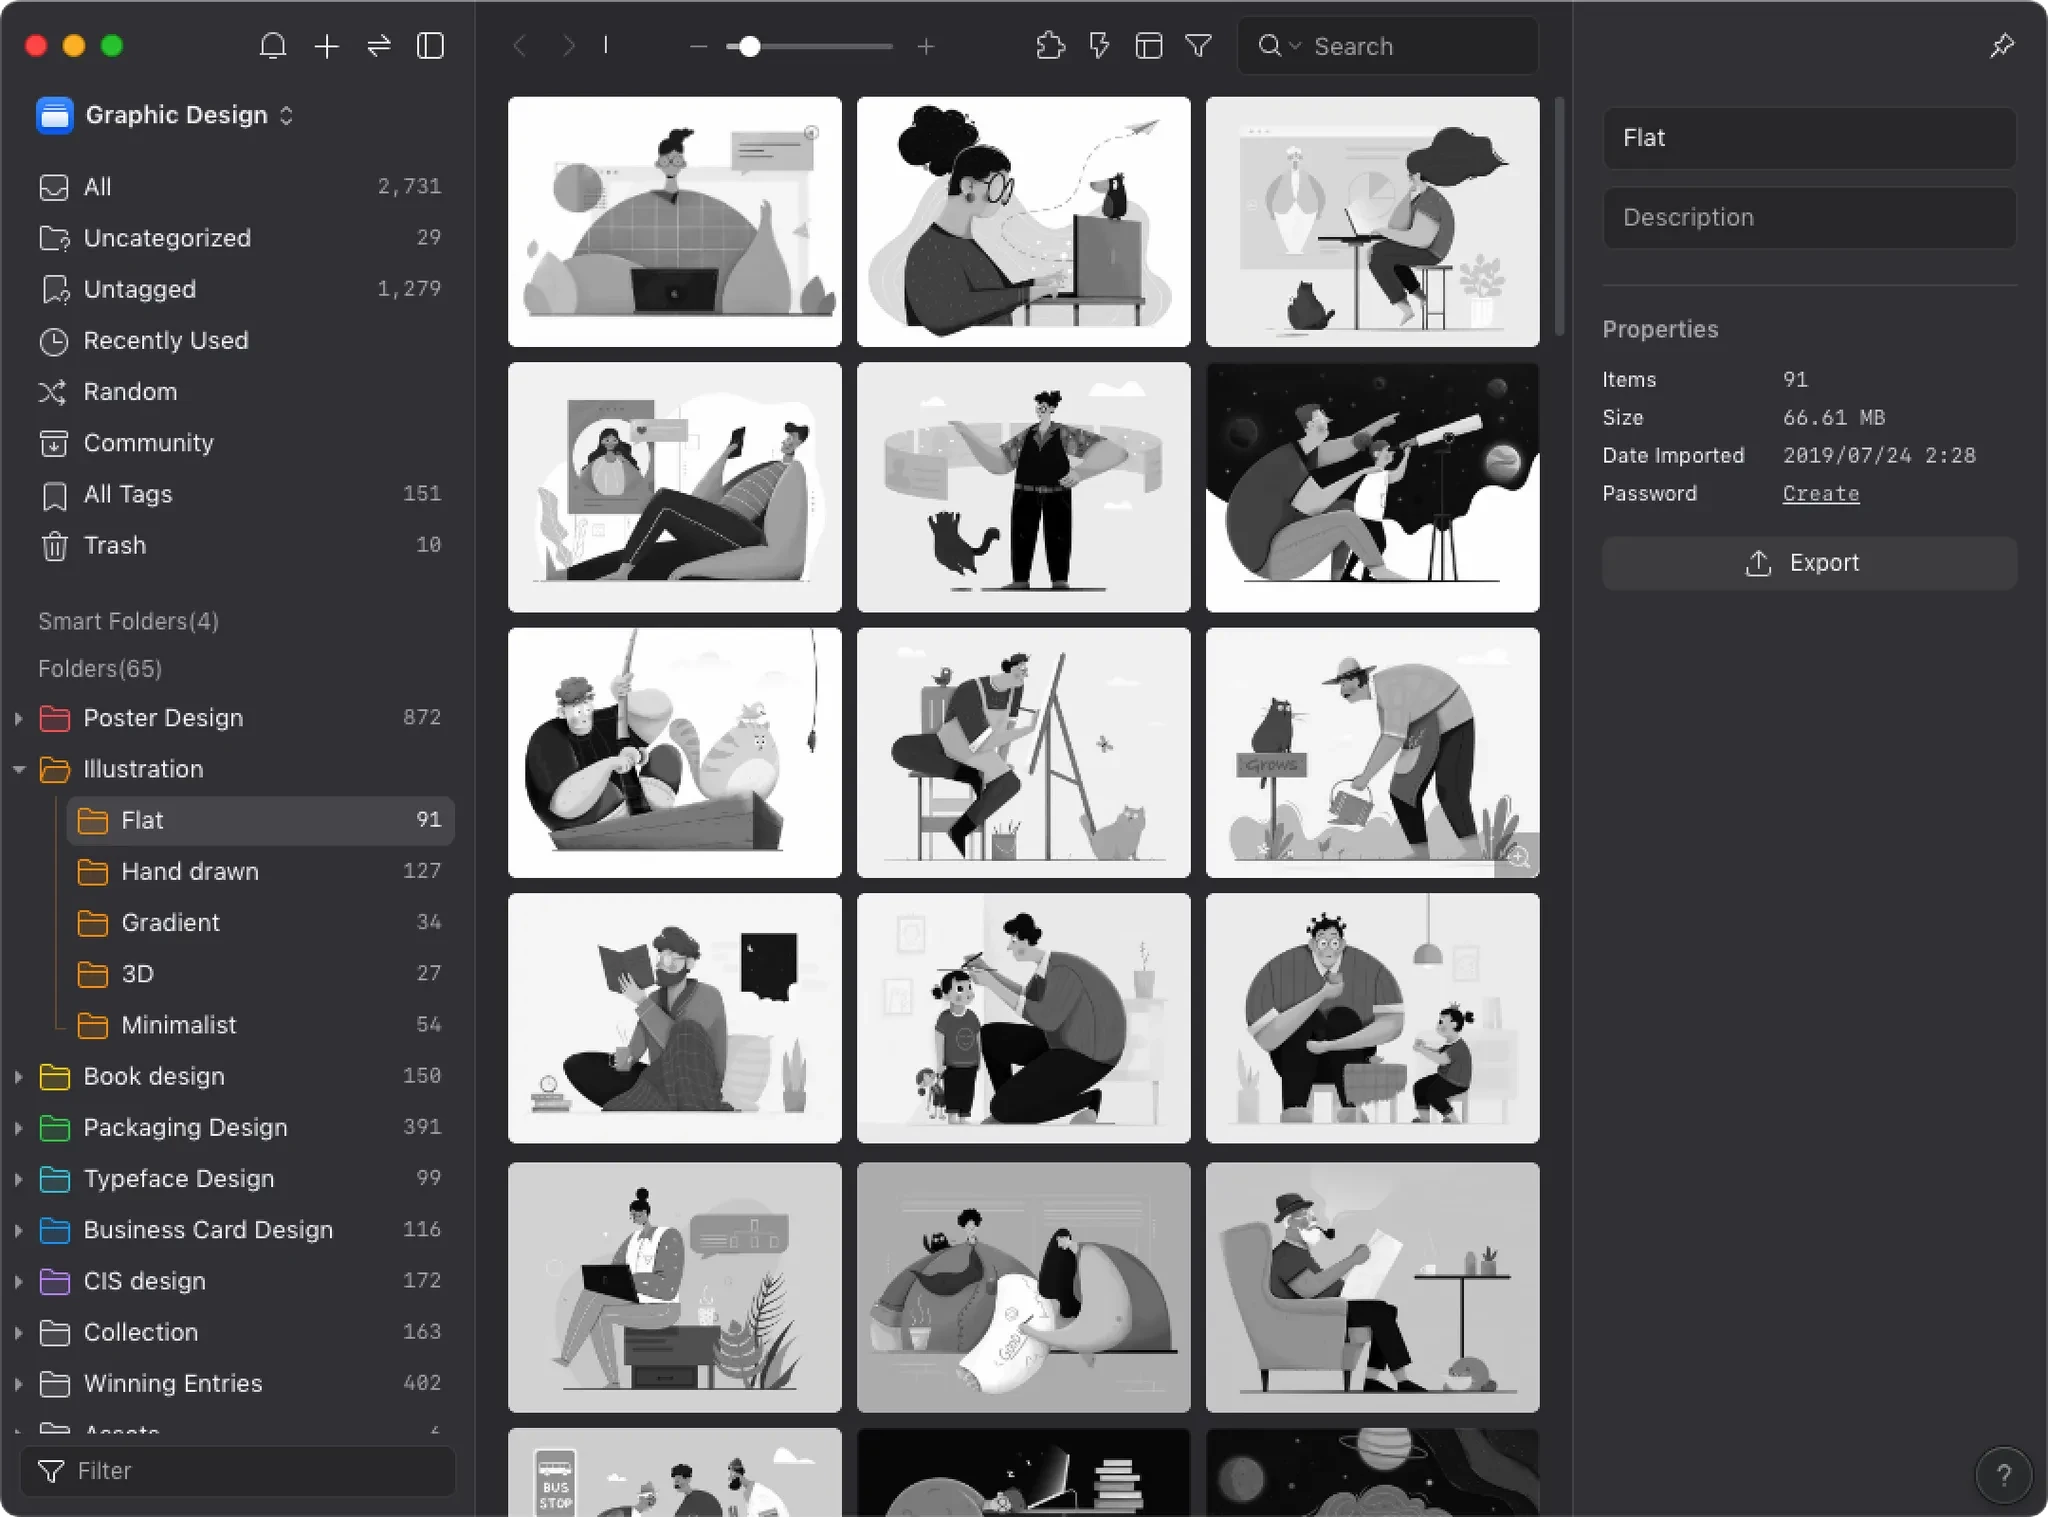The image size is (2048, 1517).
Task: Show Recently Used items
Action: (x=239, y=341)
